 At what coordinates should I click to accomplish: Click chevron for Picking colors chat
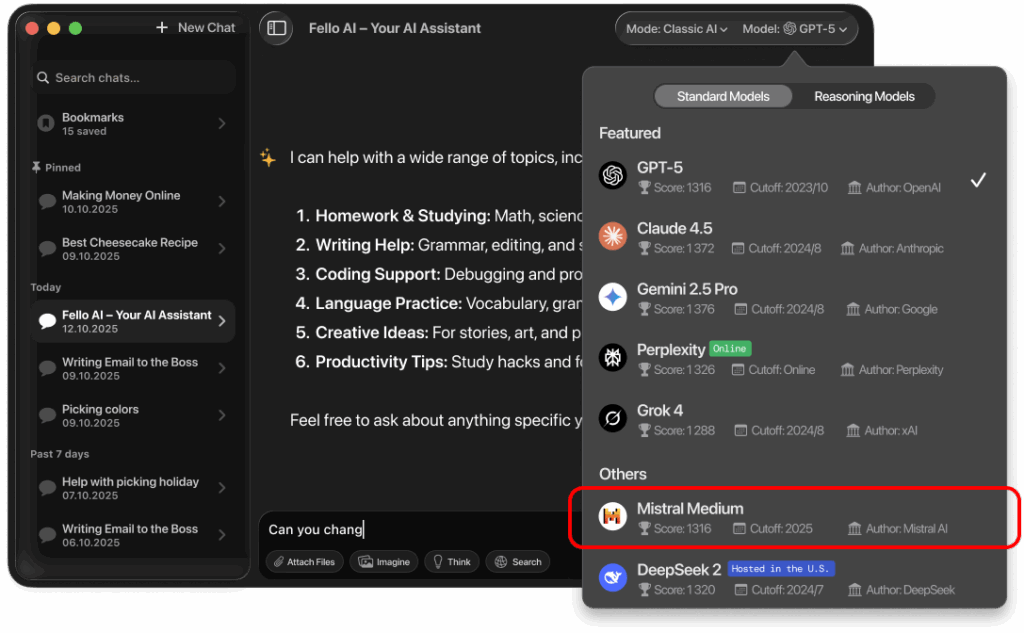pyautogui.click(x=222, y=415)
